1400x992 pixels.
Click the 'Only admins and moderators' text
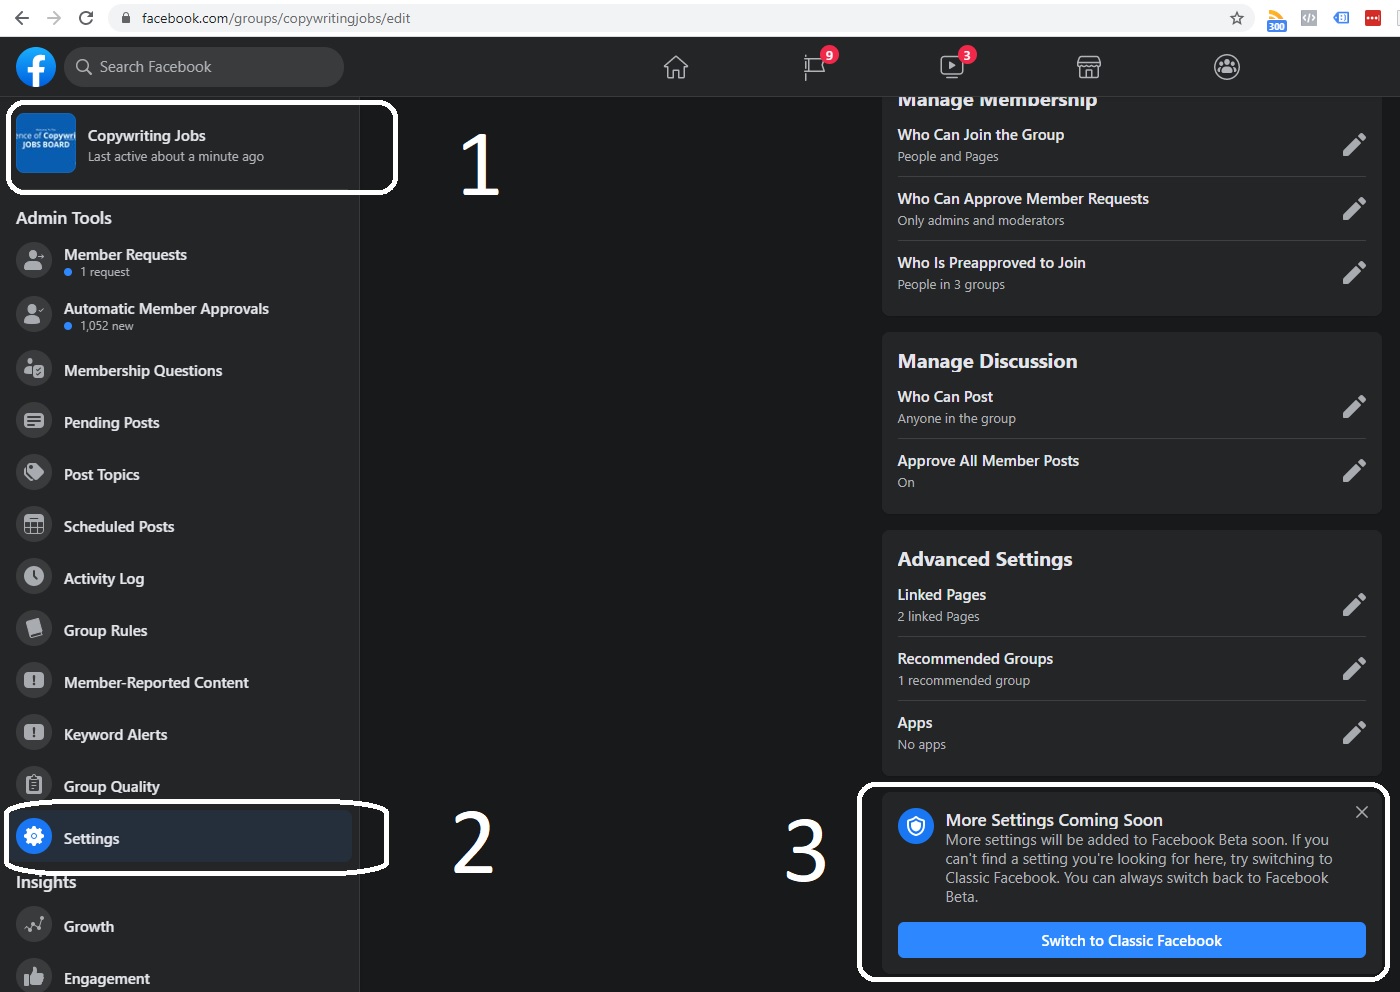click(x=980, y=221)
